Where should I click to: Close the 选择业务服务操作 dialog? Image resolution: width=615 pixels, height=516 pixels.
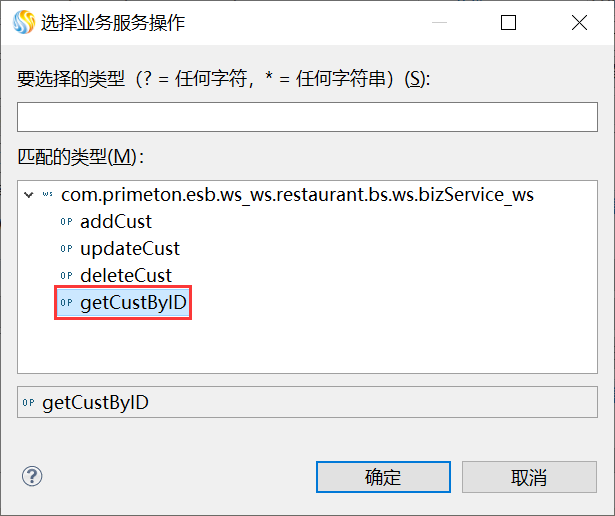579,22
